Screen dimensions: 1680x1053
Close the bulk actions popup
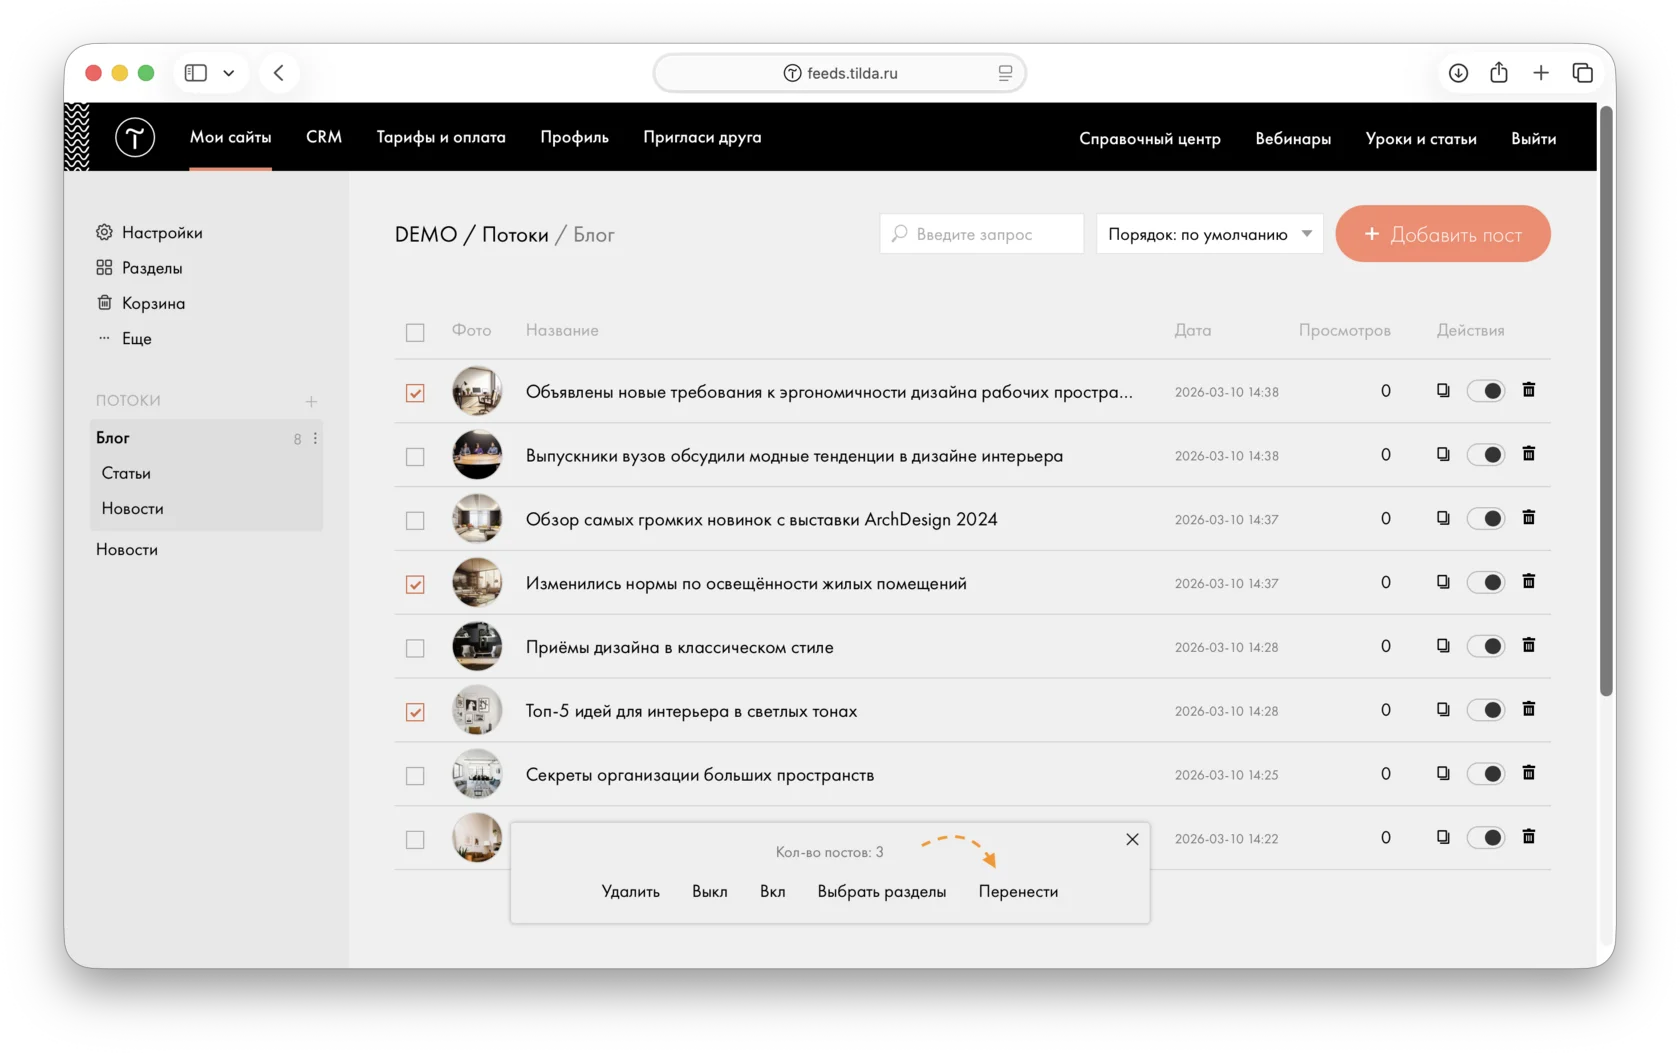tap(1132, 839)
